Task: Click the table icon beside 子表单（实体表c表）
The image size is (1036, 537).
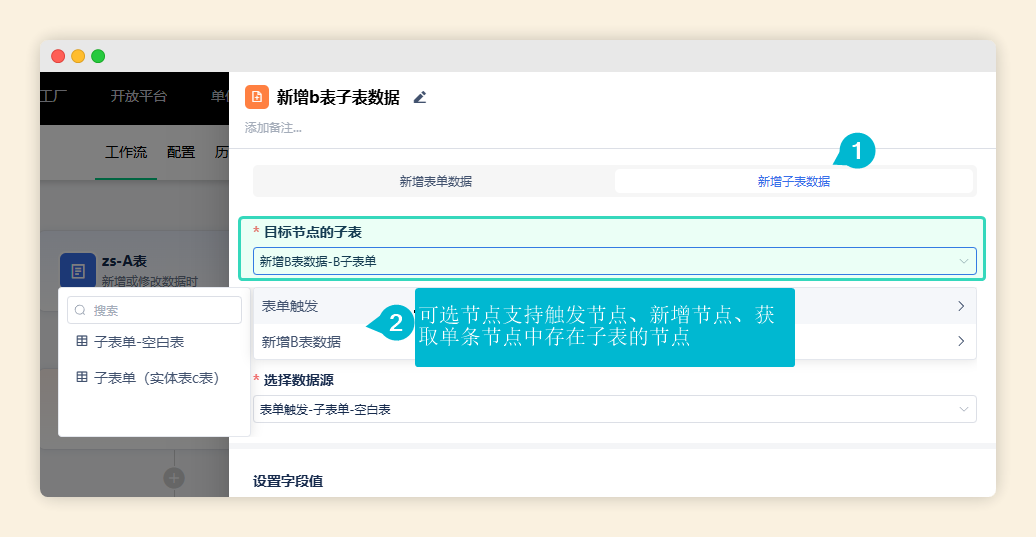Action: [x=82, y=377]
